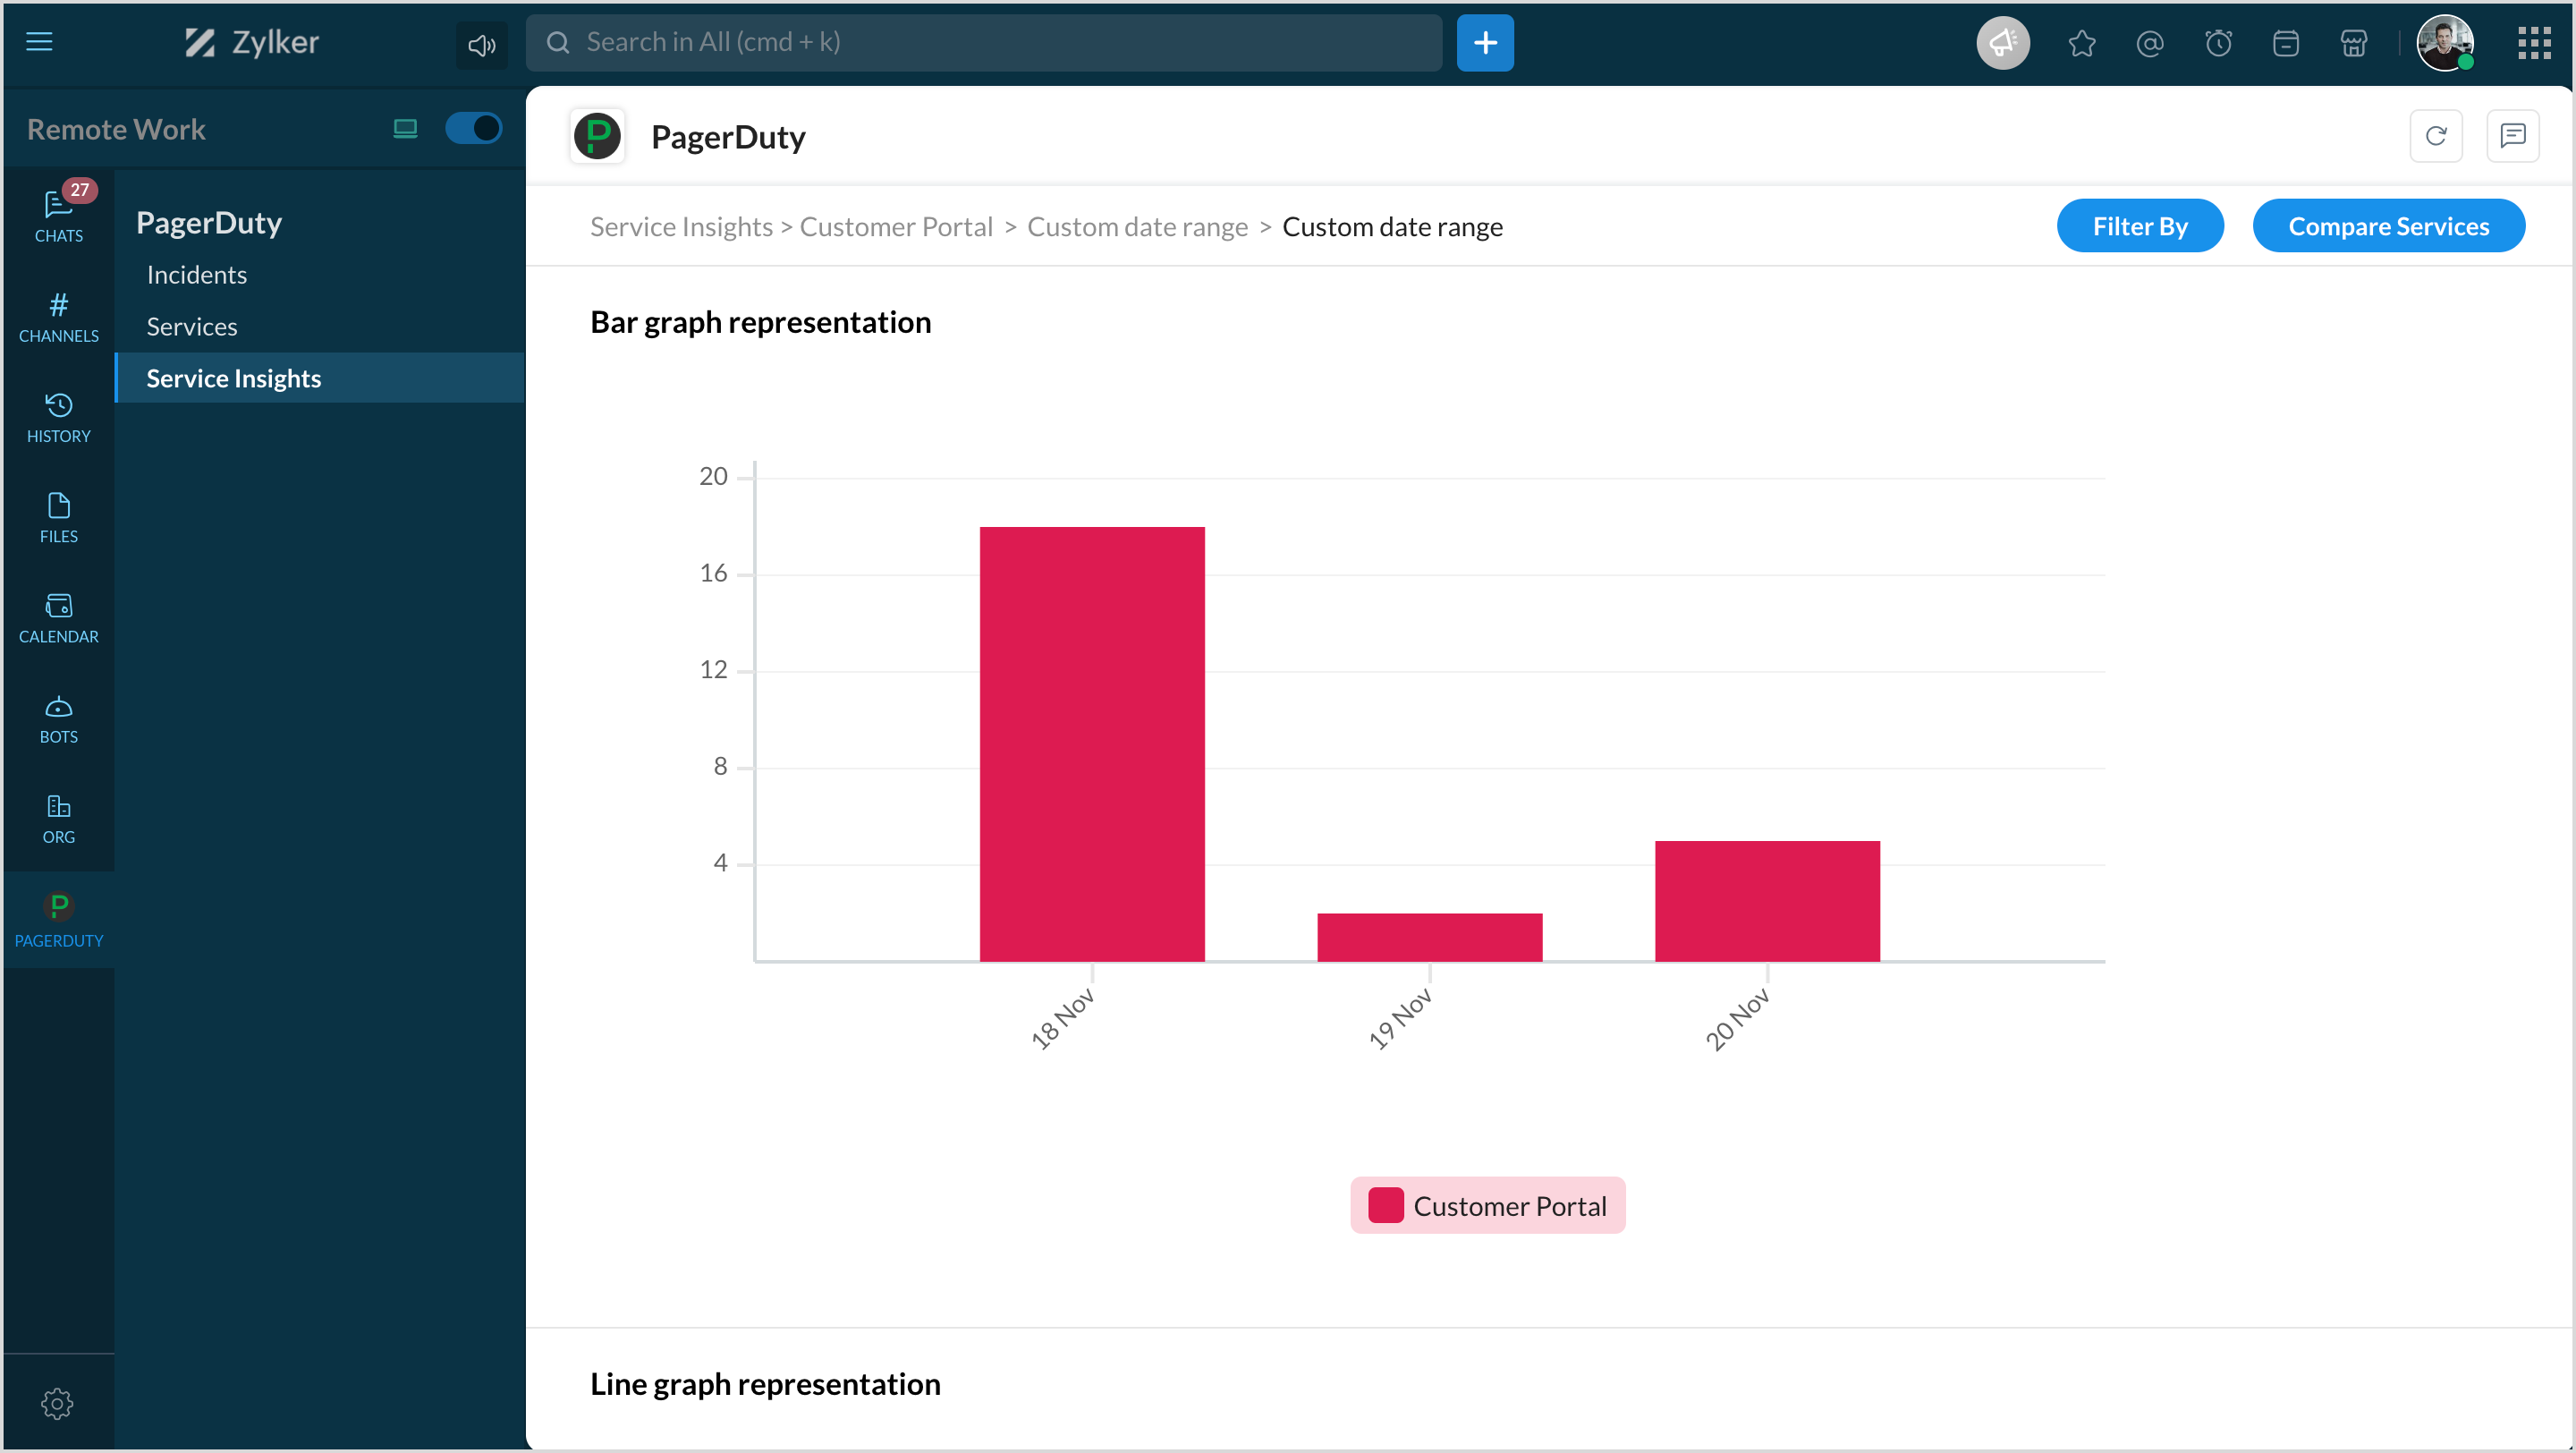Click the Bar graph representation heading
The height and width of the screenshot is (1453, 2576).
tap(760, 322)
